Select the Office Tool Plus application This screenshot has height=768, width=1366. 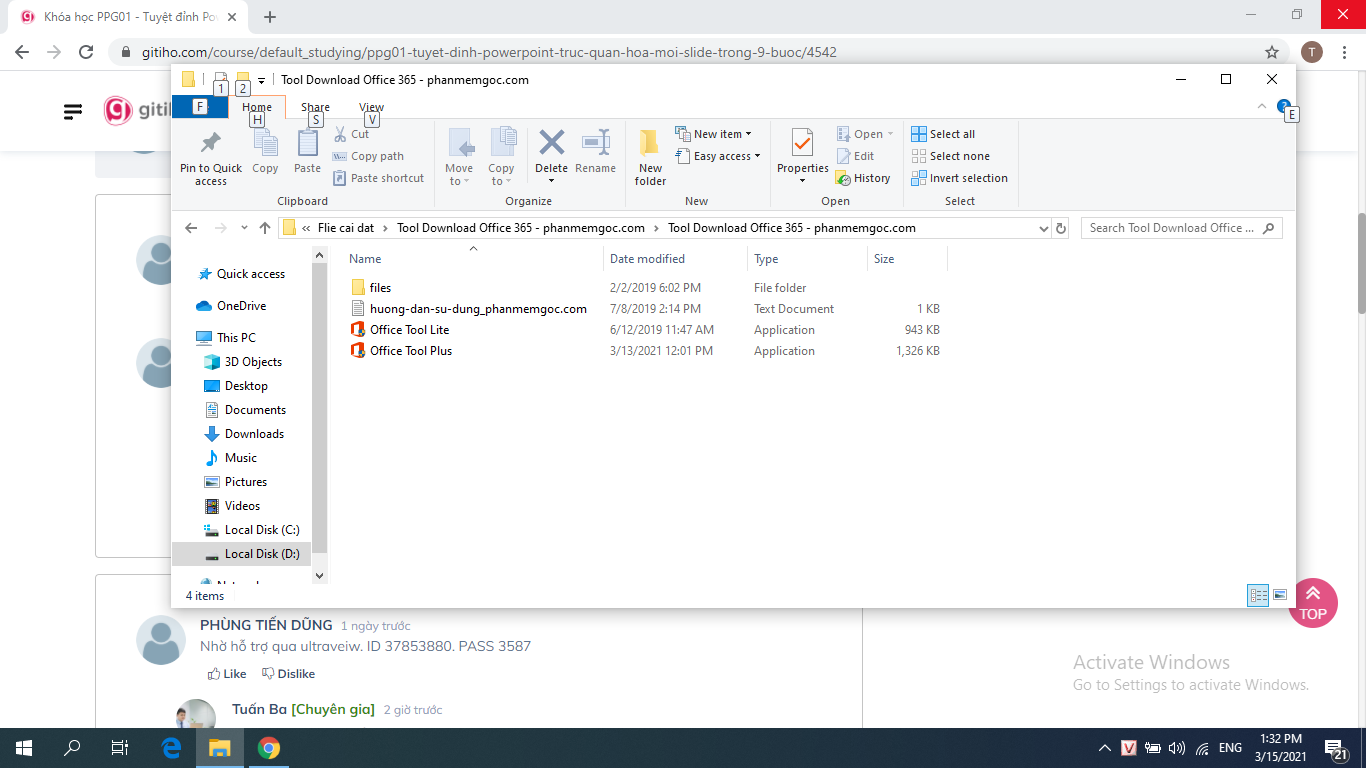pos(411,351)
